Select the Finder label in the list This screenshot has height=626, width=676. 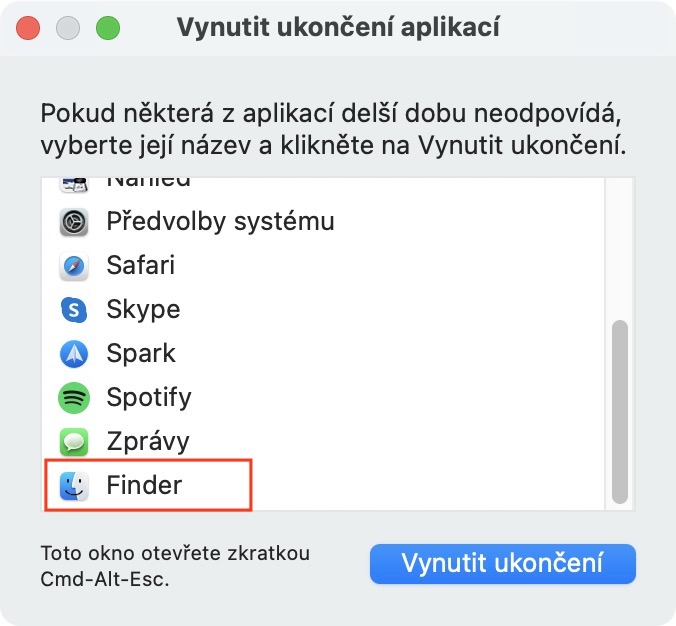pyautogui.click(x=144, y=486)
